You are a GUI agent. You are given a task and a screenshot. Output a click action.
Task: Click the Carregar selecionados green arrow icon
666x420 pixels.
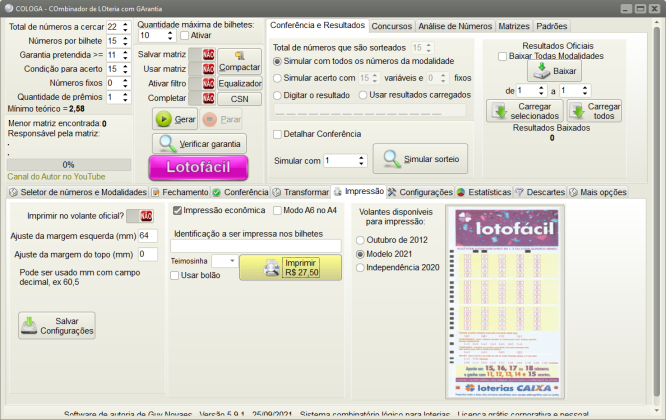coord(500,111)
